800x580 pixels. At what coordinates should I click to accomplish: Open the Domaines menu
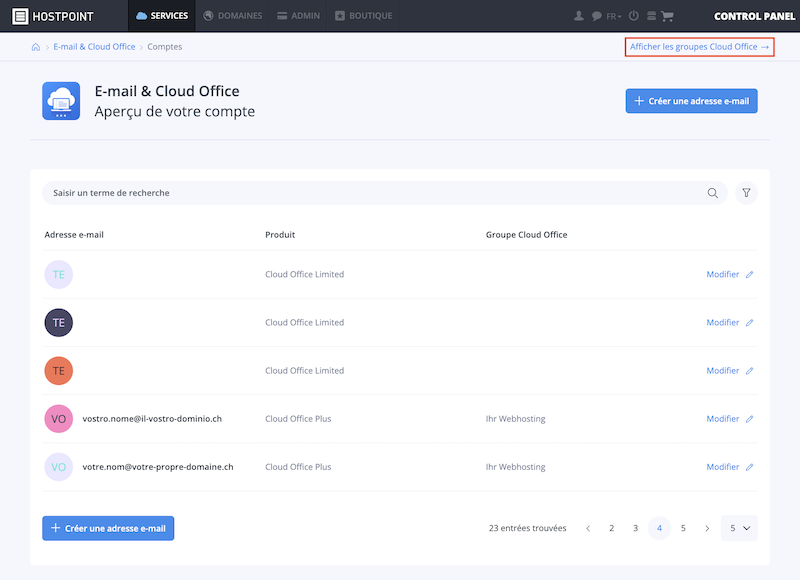[233, 16]
